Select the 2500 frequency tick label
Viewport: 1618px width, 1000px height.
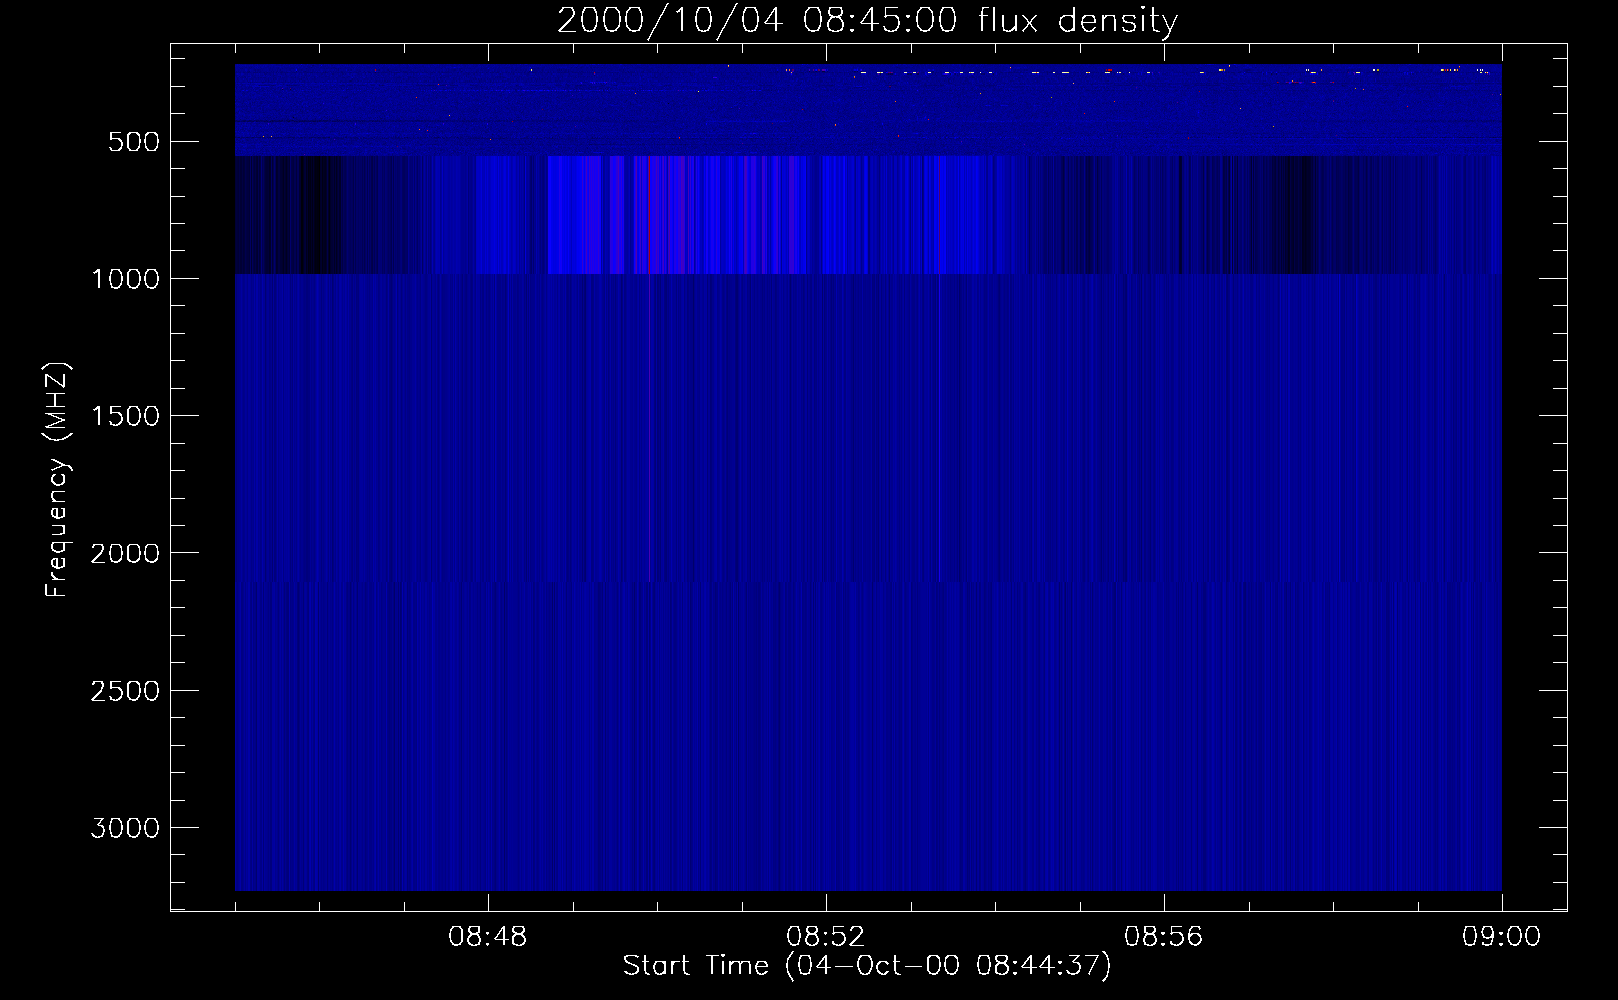coord(125,691)
